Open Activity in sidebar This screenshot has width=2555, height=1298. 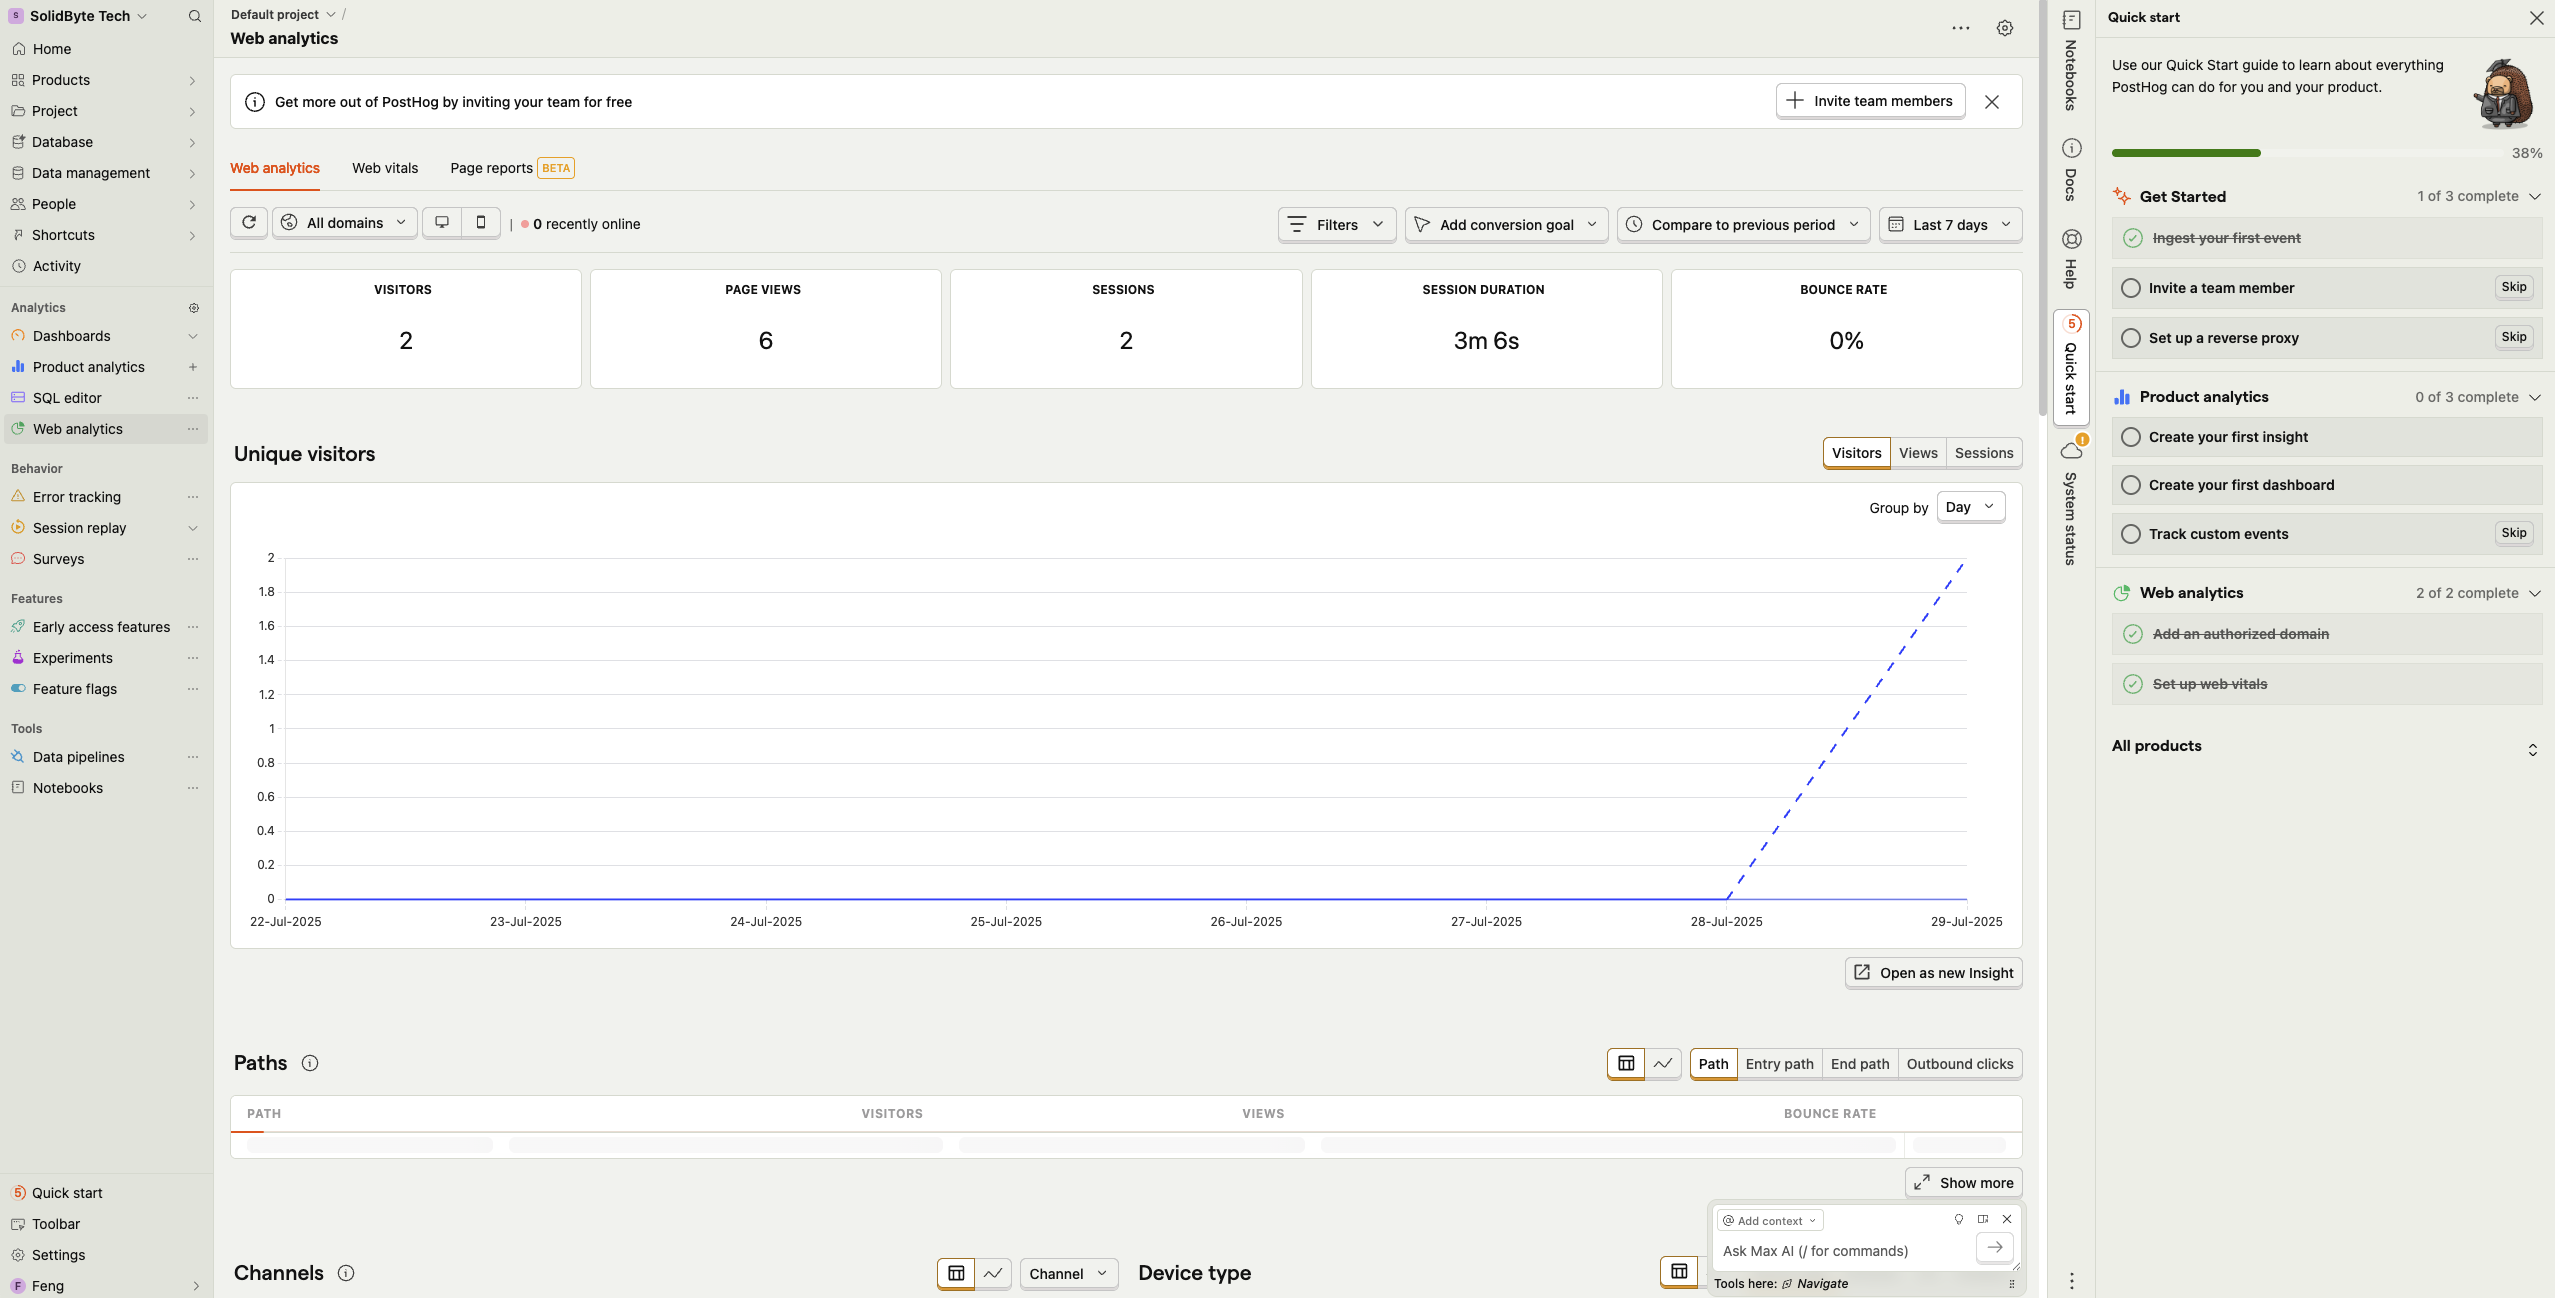104,266
